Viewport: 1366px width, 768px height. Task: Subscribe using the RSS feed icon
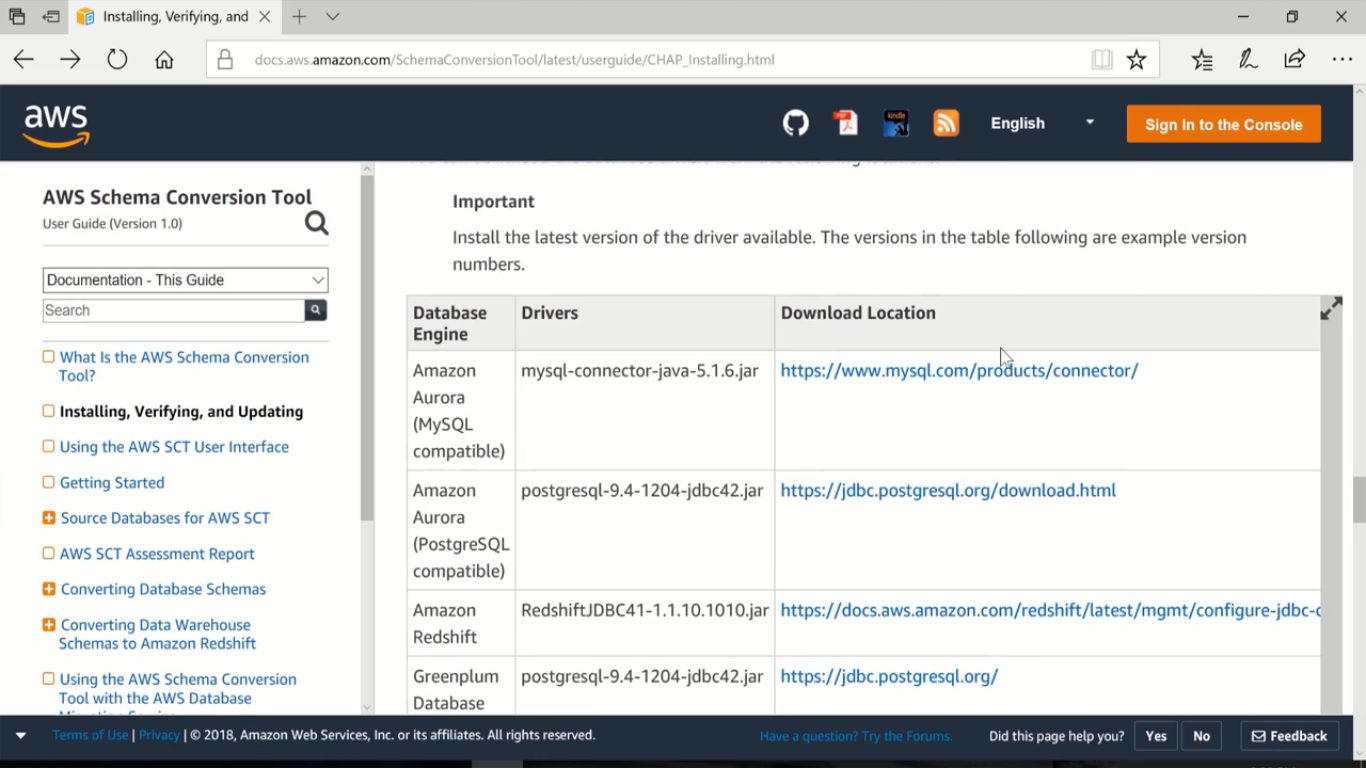(x=945, y=123)
